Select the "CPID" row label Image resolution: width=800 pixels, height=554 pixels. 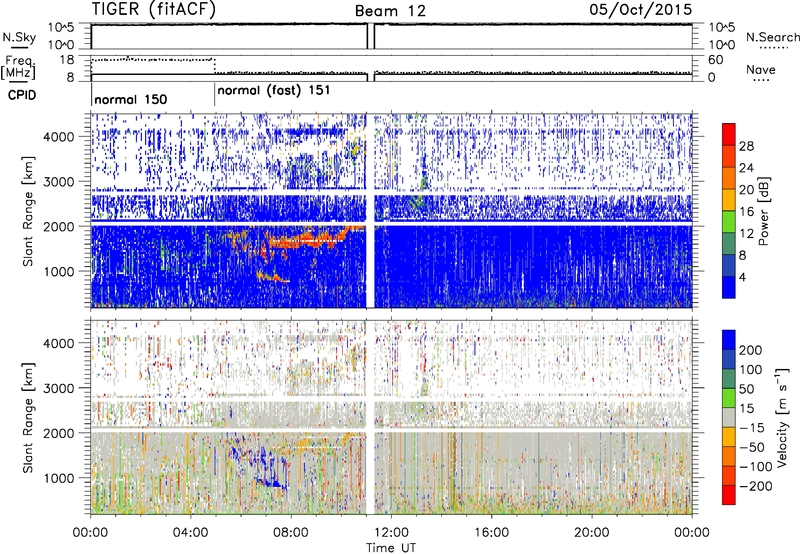[22, 95]
